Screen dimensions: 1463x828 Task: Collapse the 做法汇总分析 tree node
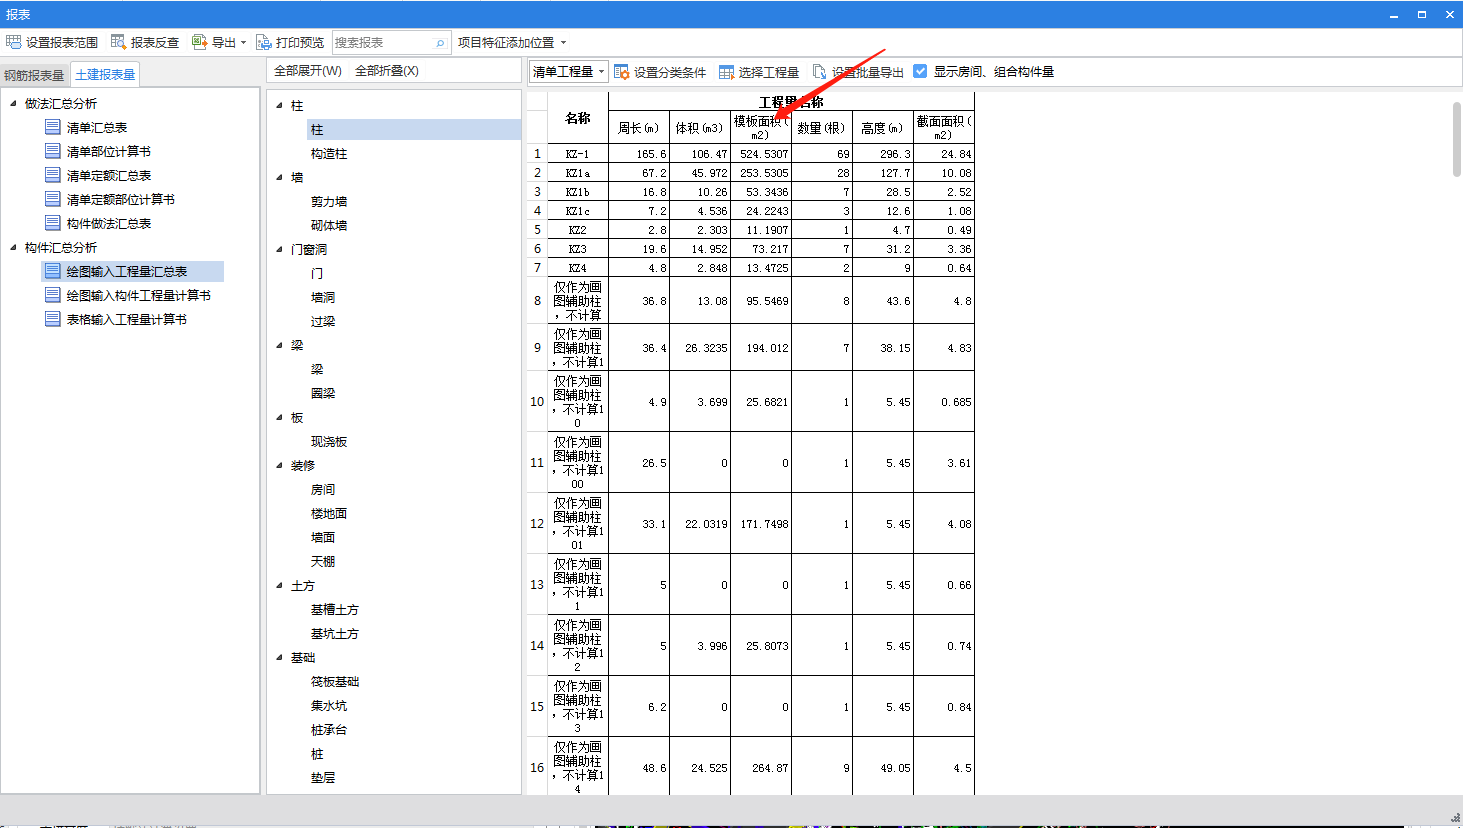coord(13,103)
